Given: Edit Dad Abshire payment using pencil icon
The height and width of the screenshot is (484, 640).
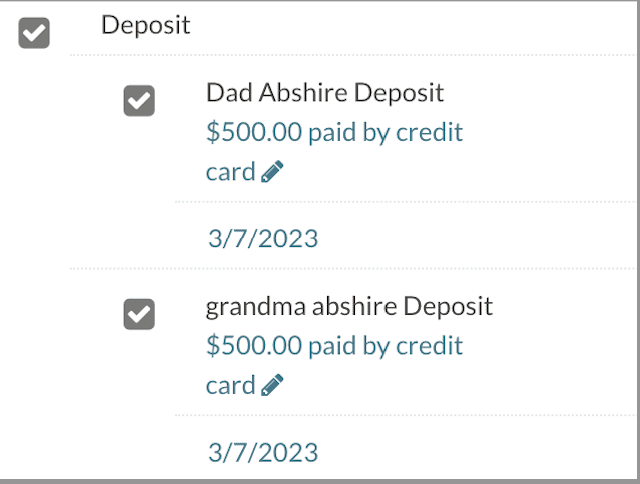Looking at the screenshot, I should 272,172.
